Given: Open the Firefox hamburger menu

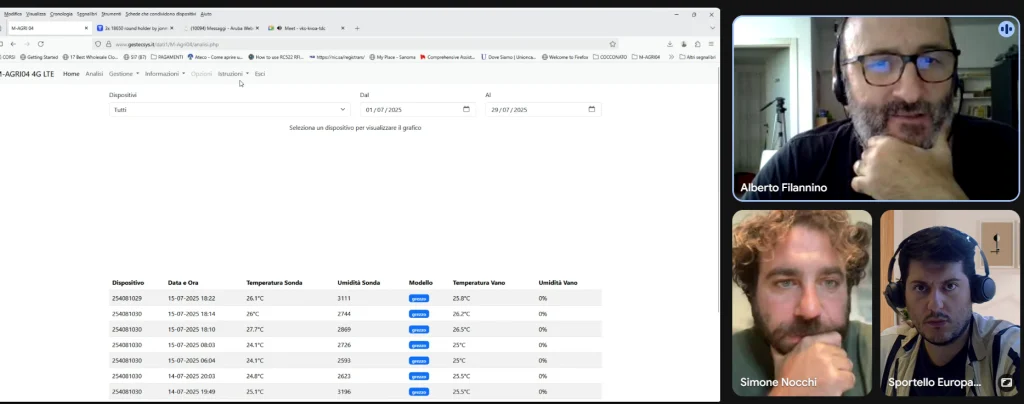Looking at the screenshot, I should click(x=711, y=44).
